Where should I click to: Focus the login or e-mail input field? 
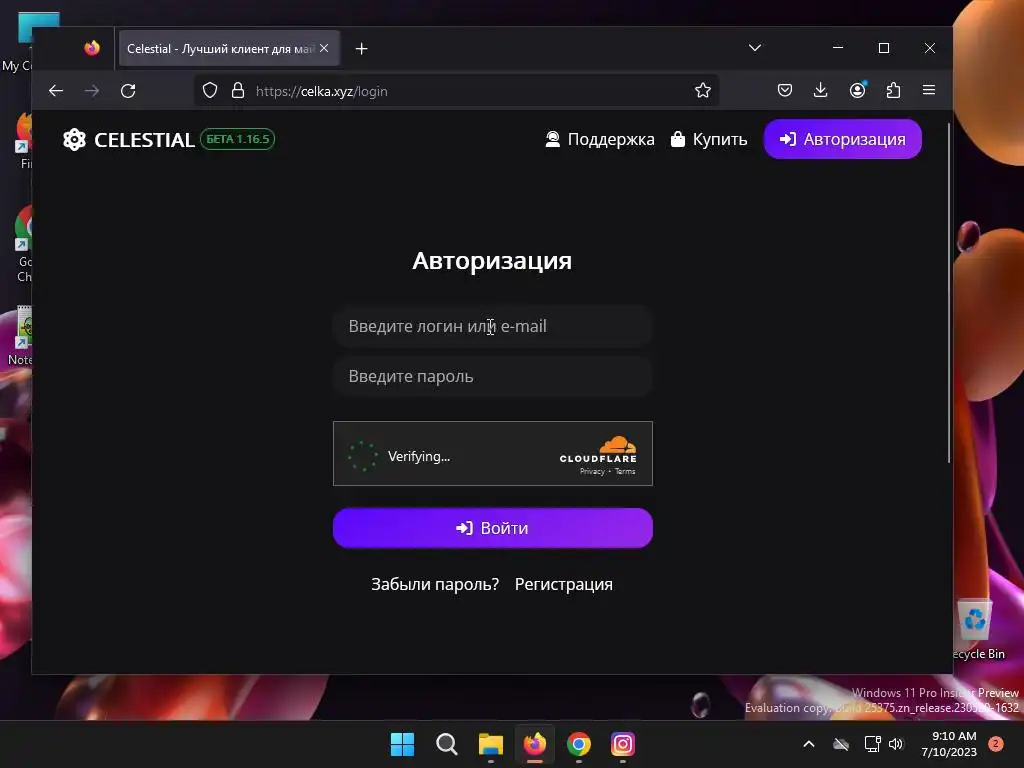point(492,326)
